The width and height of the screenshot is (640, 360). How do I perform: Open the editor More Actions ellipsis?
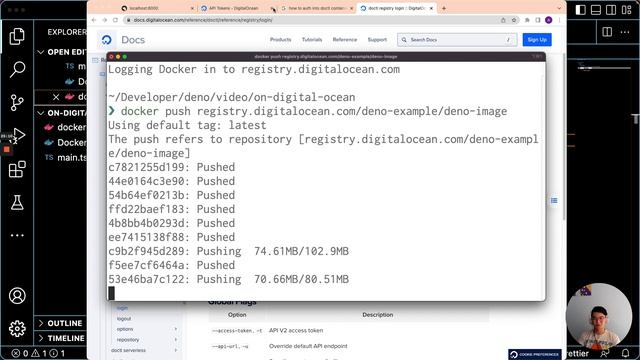624,32
